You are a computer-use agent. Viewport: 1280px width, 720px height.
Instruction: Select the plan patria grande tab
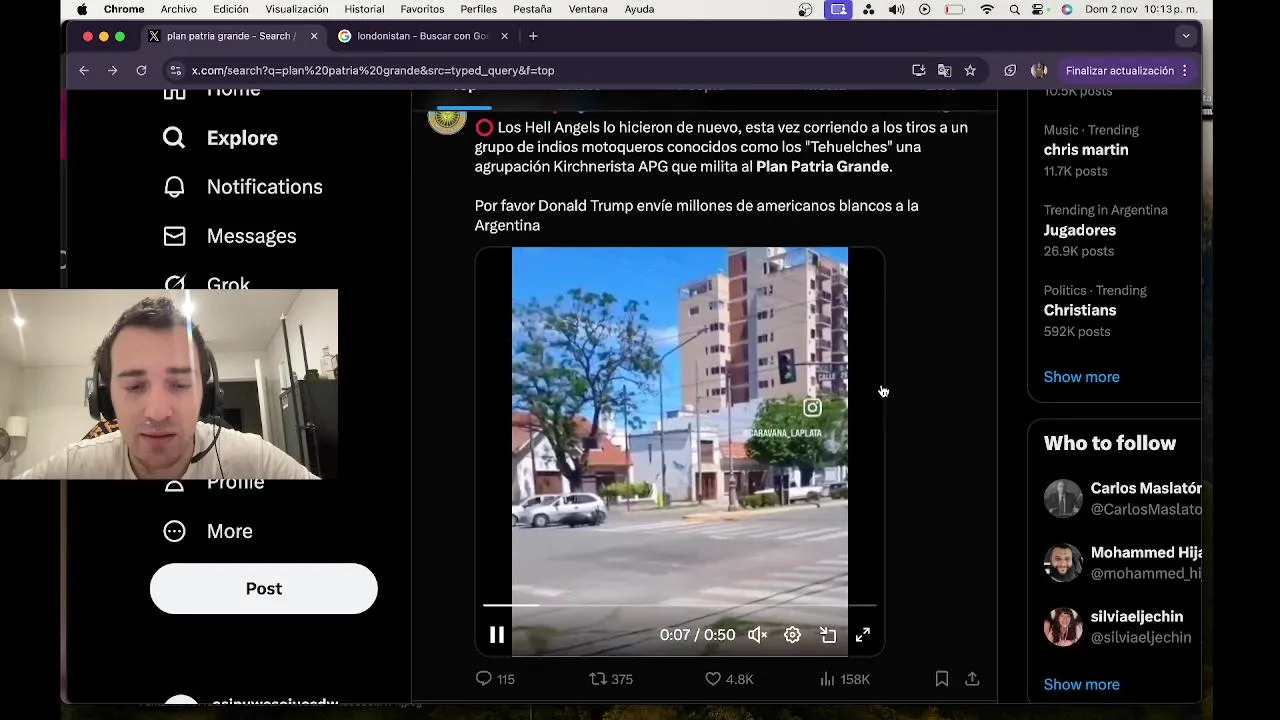click(231, 36)
